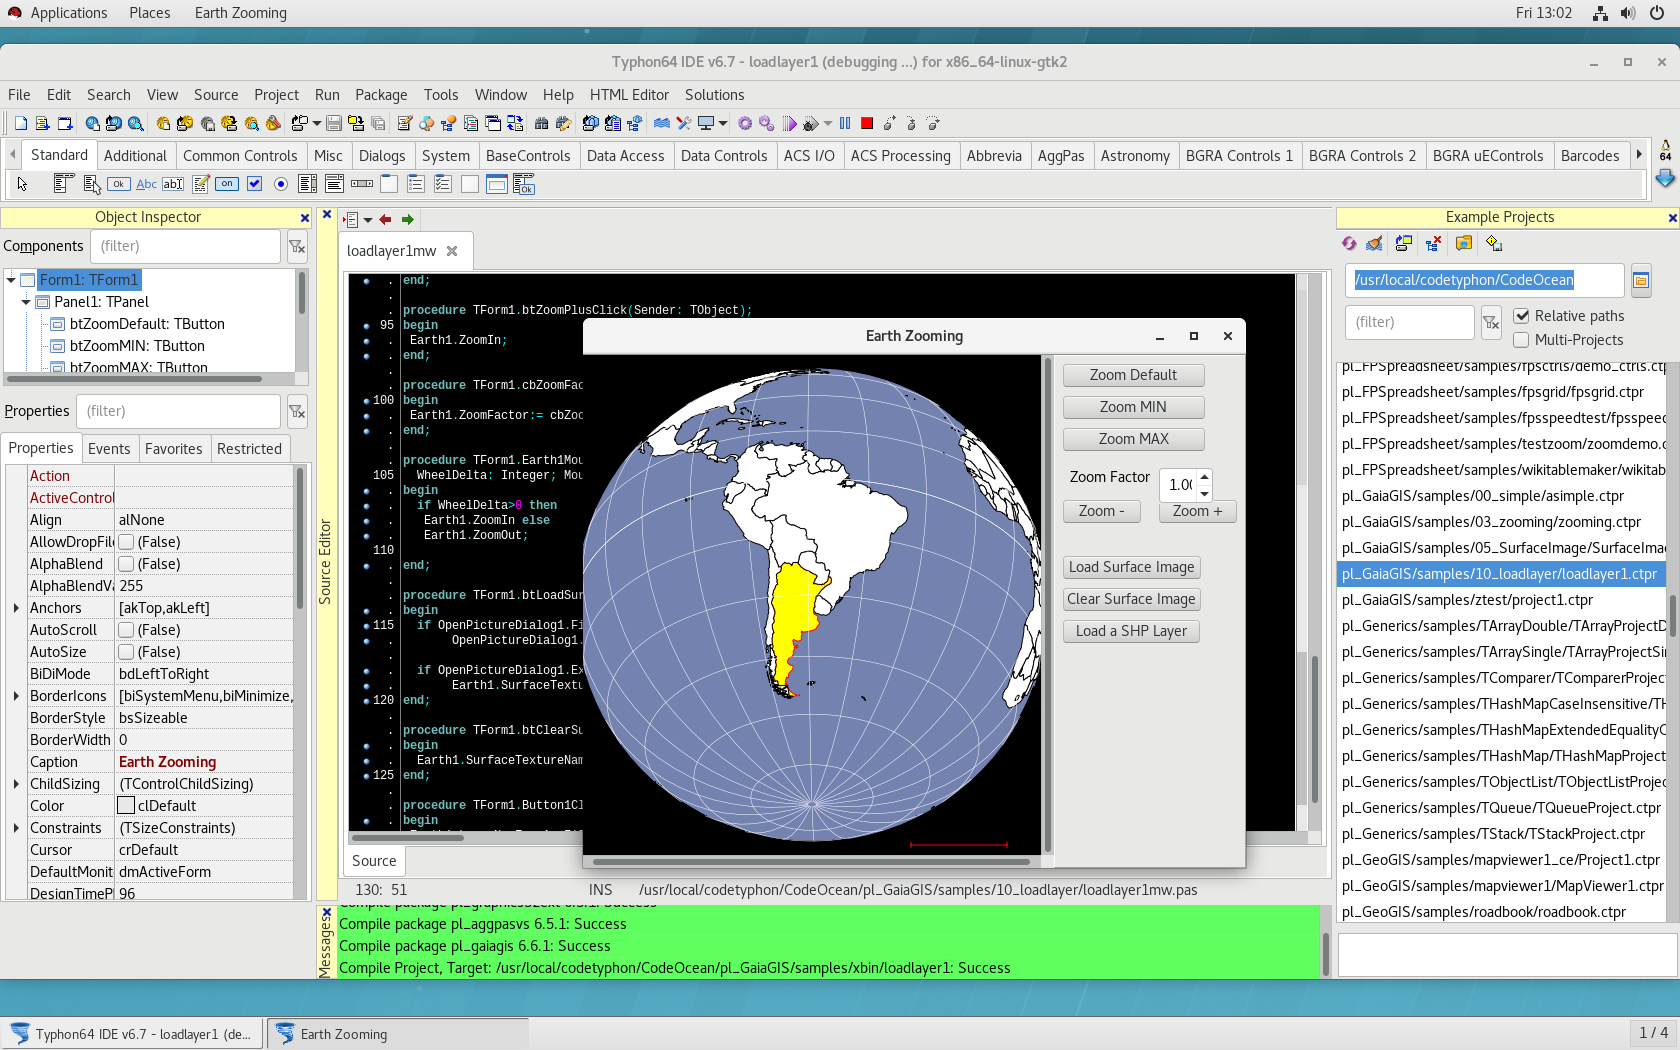Click the Zoom + button
The width and height of the screenshot is (1680, 1050).
tap(1197, 511)
